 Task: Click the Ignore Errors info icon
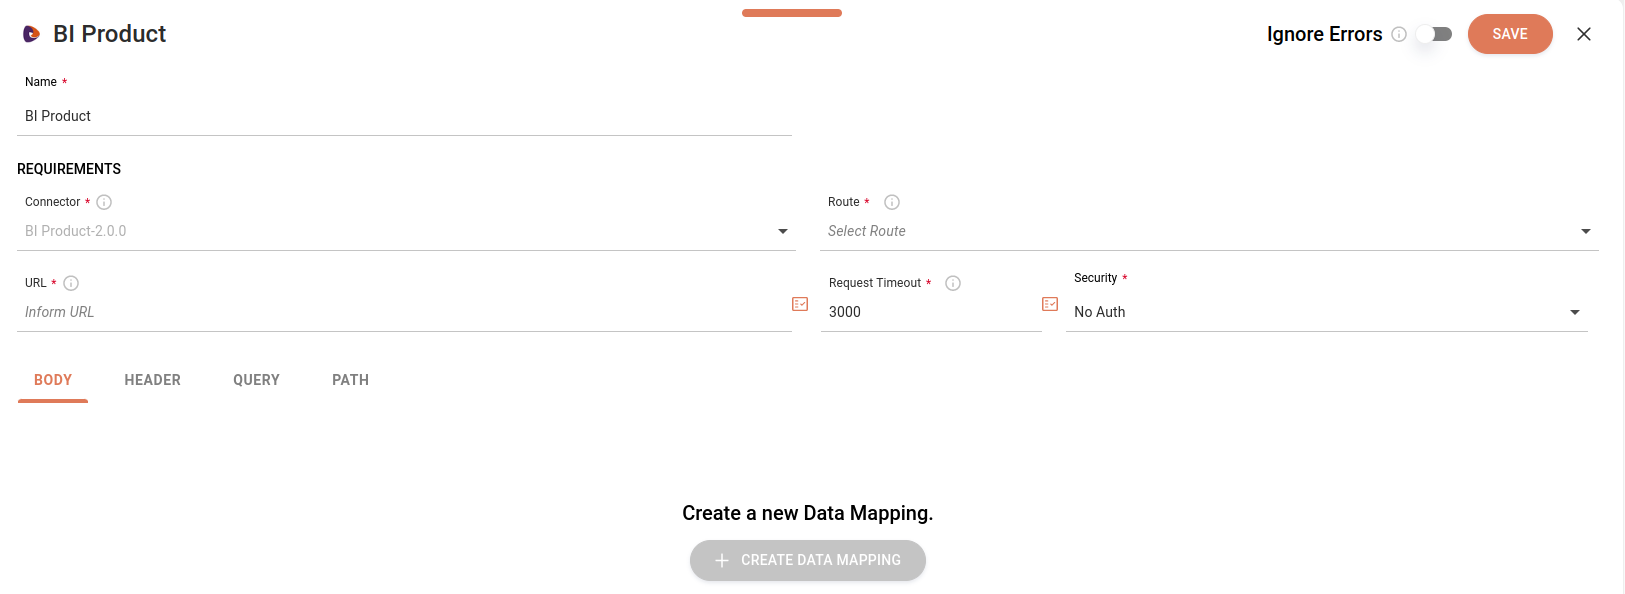[1399, 34]
